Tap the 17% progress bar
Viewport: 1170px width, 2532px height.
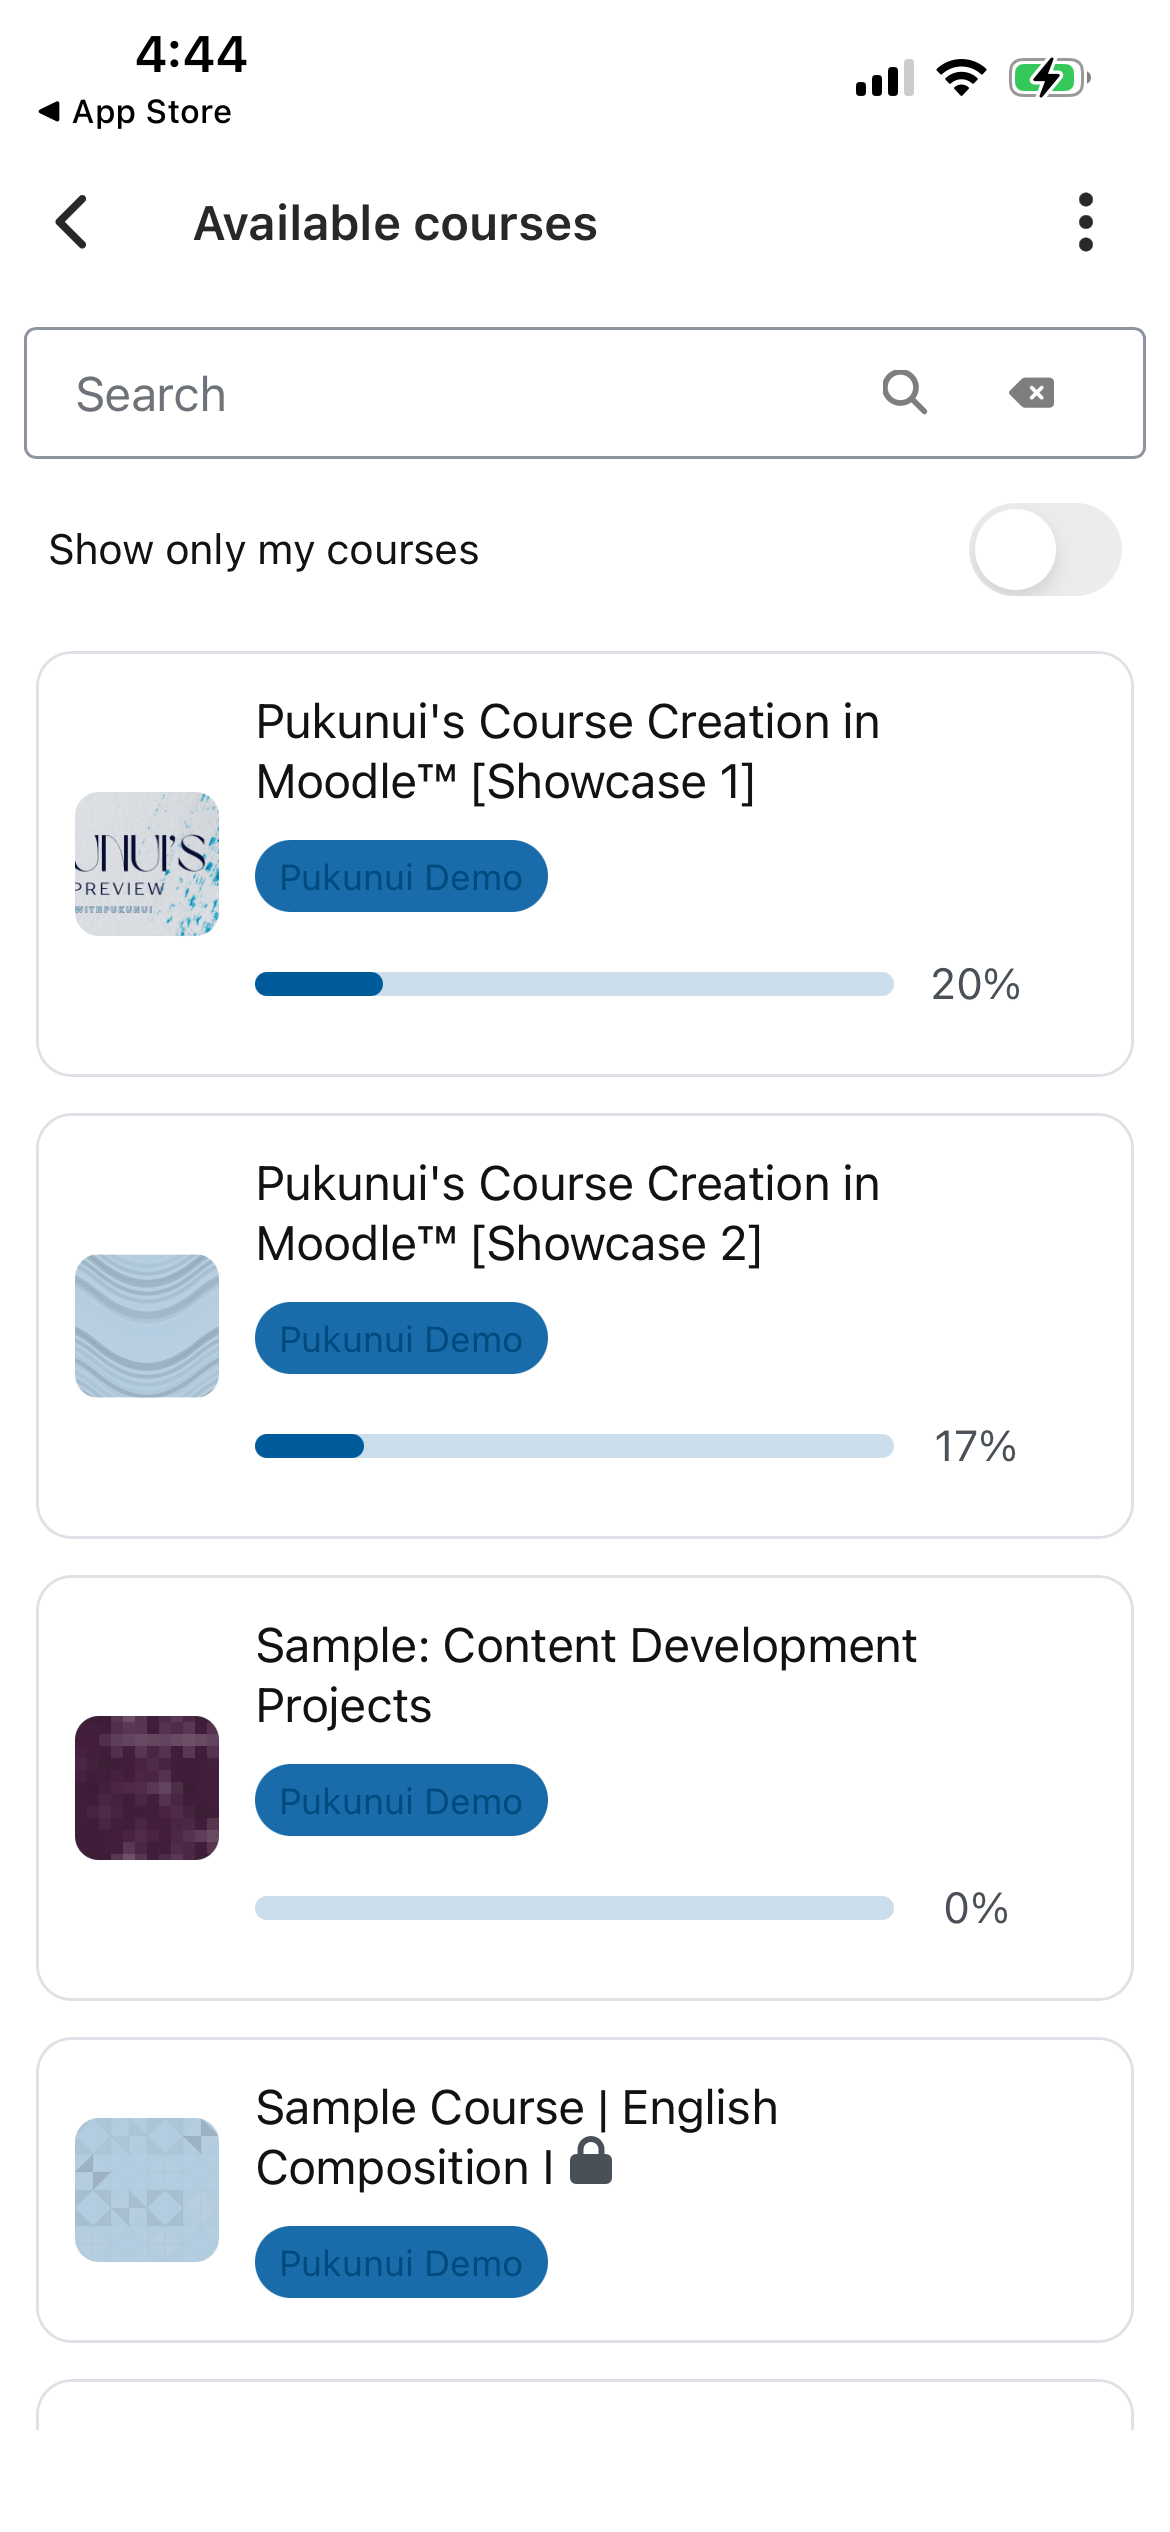point(574,1446)
